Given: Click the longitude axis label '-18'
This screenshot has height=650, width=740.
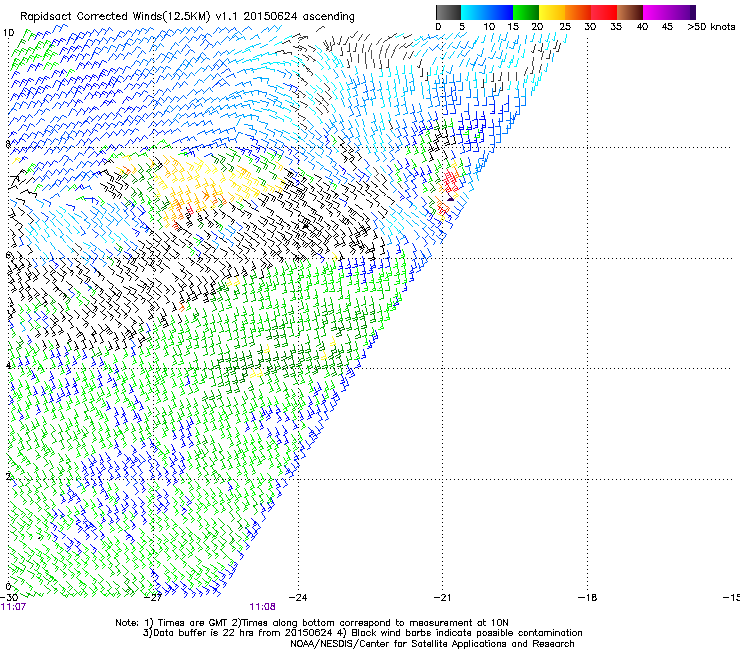Looking at the screenshot, I should [587, 598].
